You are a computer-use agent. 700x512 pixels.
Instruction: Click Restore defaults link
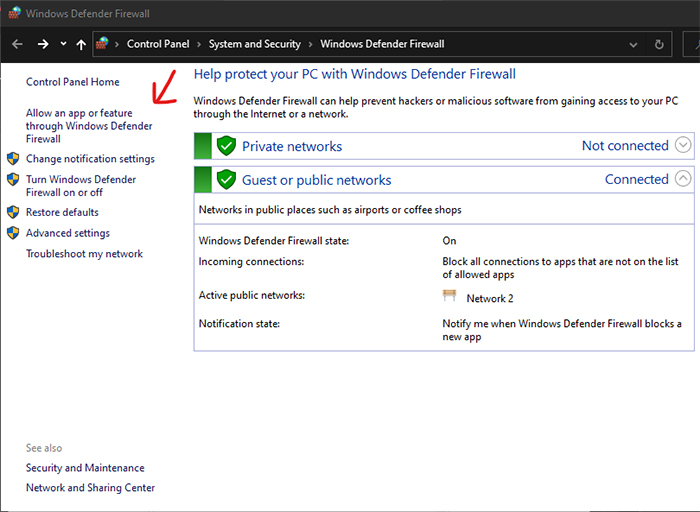click(62, 212)
